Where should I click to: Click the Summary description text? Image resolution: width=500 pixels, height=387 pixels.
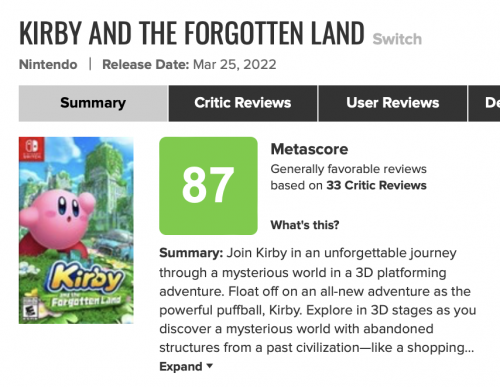(317, 300)
